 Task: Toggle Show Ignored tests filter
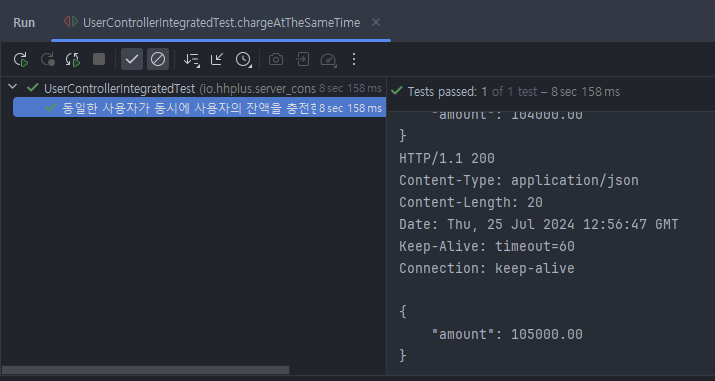[158, 59]
